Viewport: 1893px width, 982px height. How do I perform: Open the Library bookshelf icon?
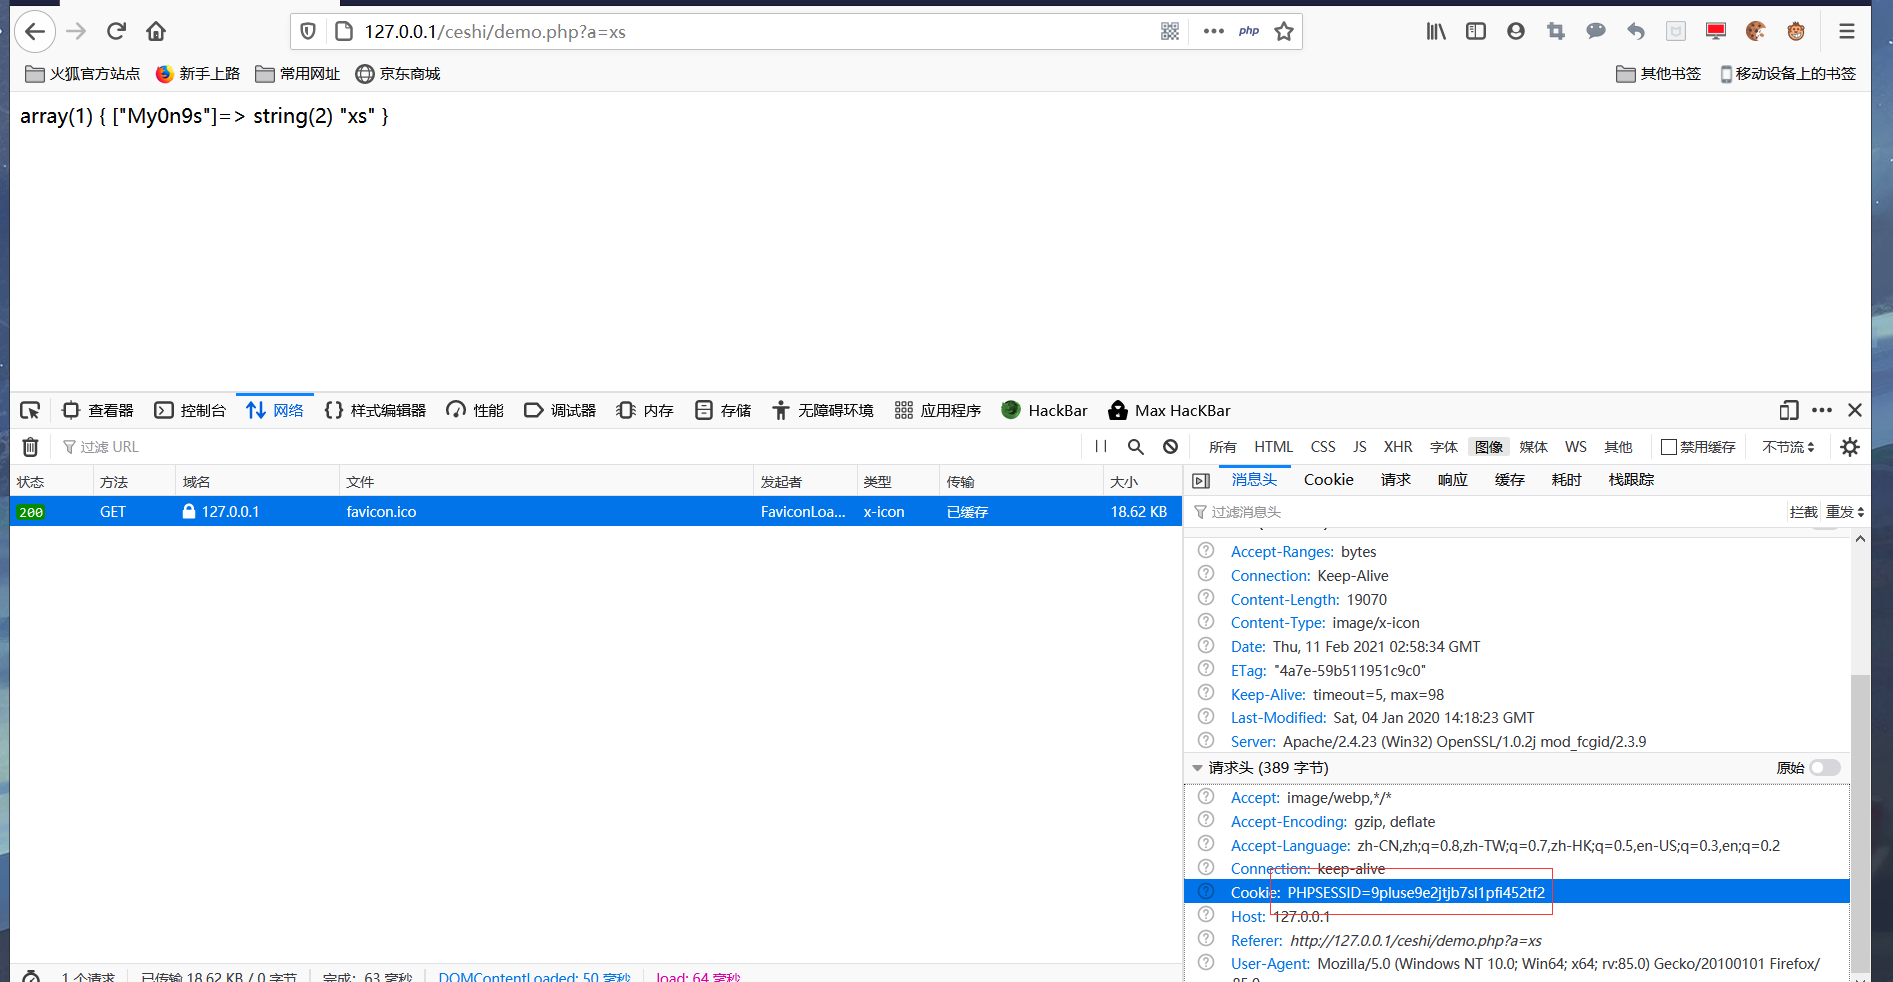tap(1436, 32)
